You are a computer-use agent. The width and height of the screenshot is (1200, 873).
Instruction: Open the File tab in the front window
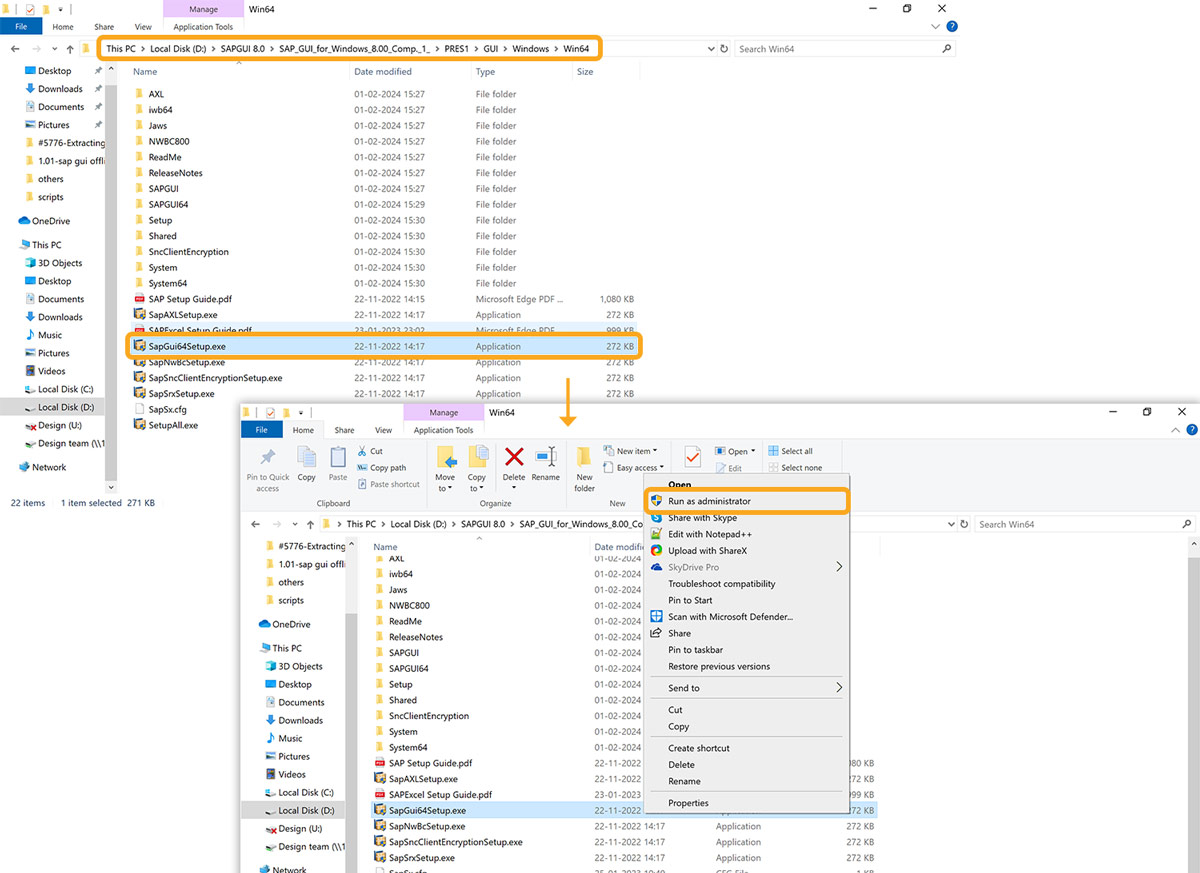[x=262, y=430]
